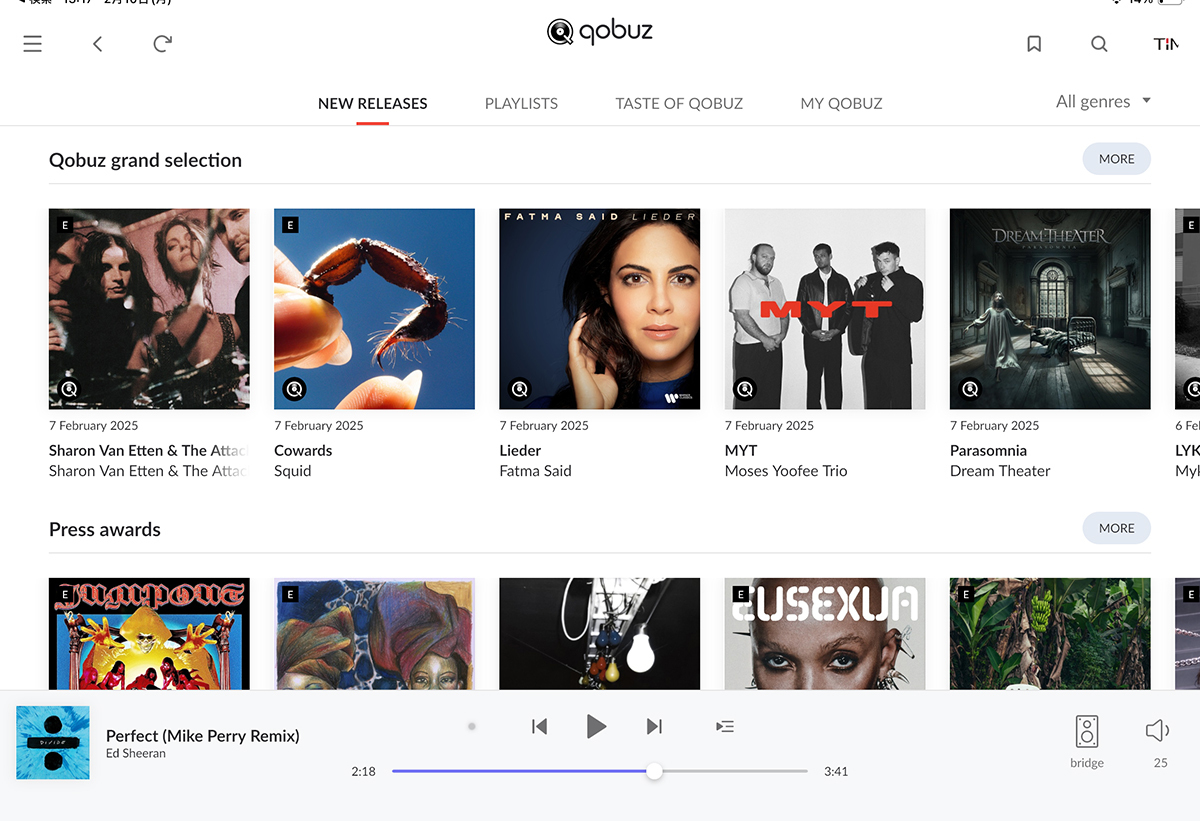This screenshot has width=1200, height=821.
Task: Open the album cover with the hanging light bulb
Action: (x=600, y=633)
